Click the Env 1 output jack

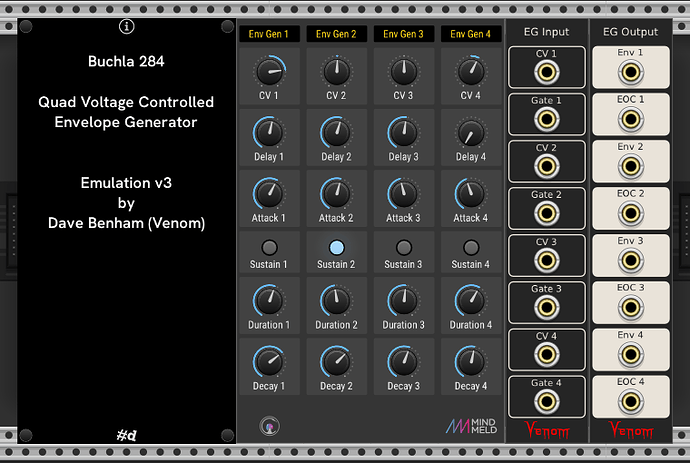(631, 72)
